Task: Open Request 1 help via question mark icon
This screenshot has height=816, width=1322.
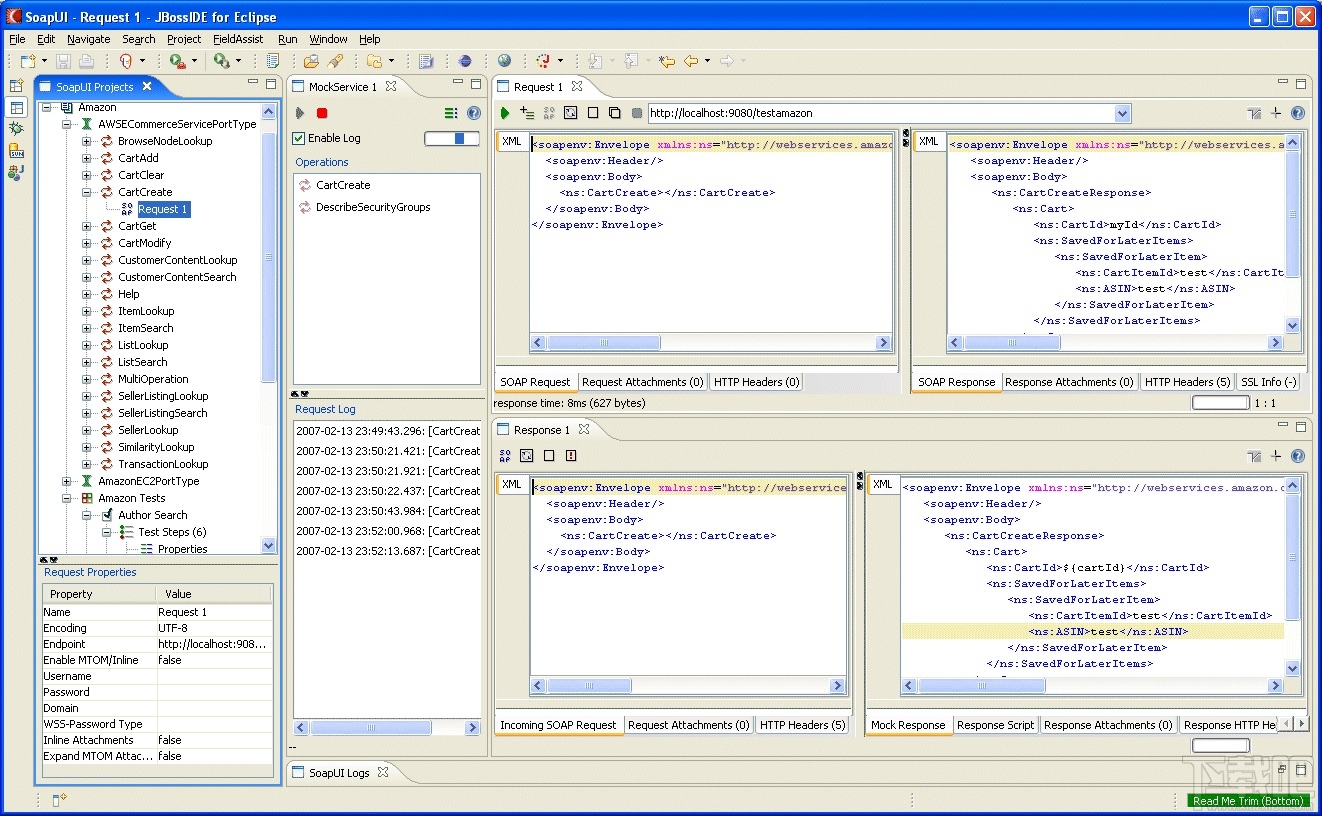Action: click(1296, 113)
